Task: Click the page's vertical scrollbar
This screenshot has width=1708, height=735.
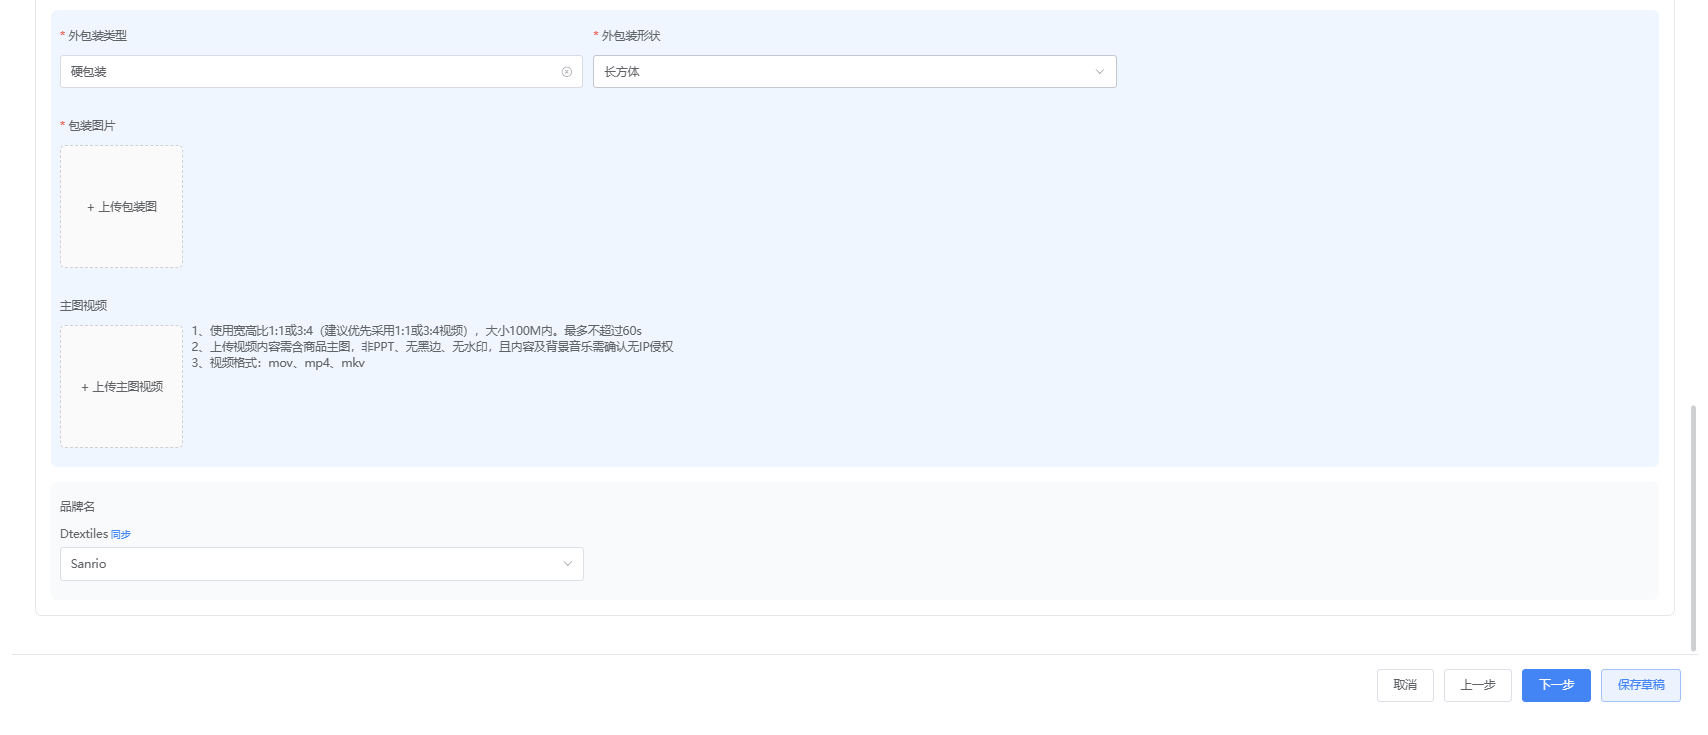Action: point(1693,527)
